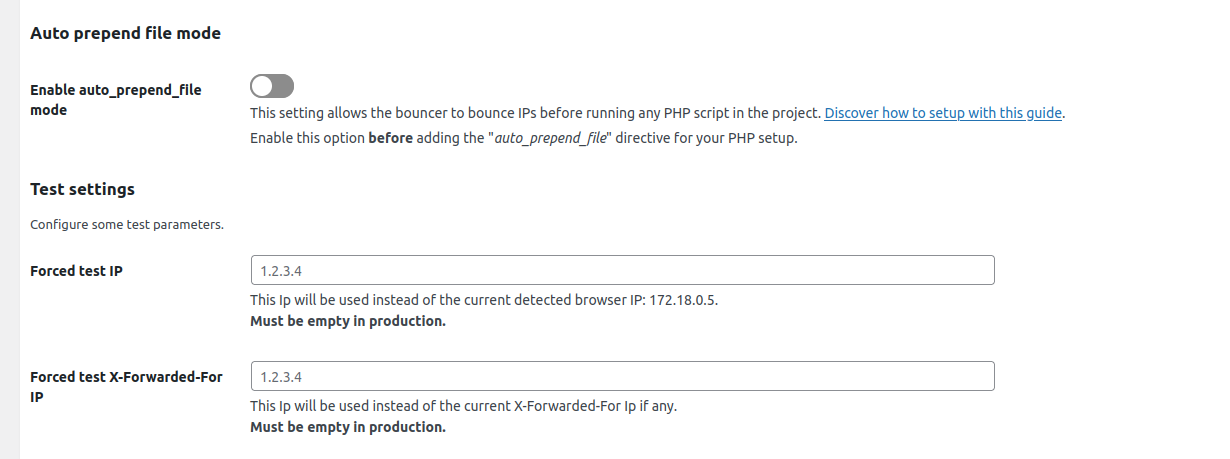Focus the Forced test IP input field
This screenshot has width=1230, height=459.
621,270
